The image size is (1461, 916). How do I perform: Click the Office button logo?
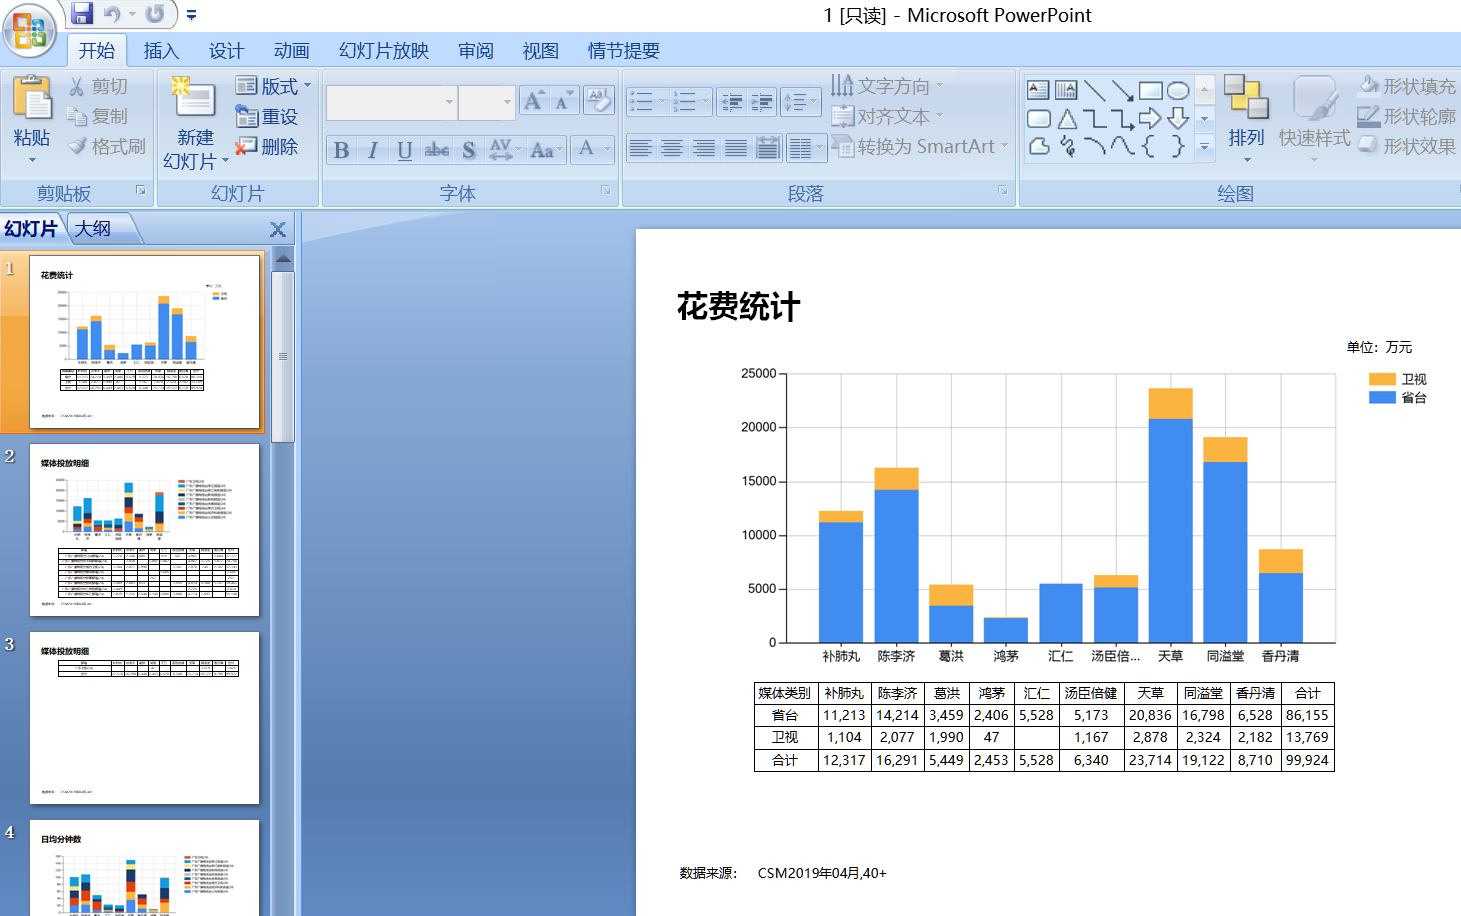[31, 29]
